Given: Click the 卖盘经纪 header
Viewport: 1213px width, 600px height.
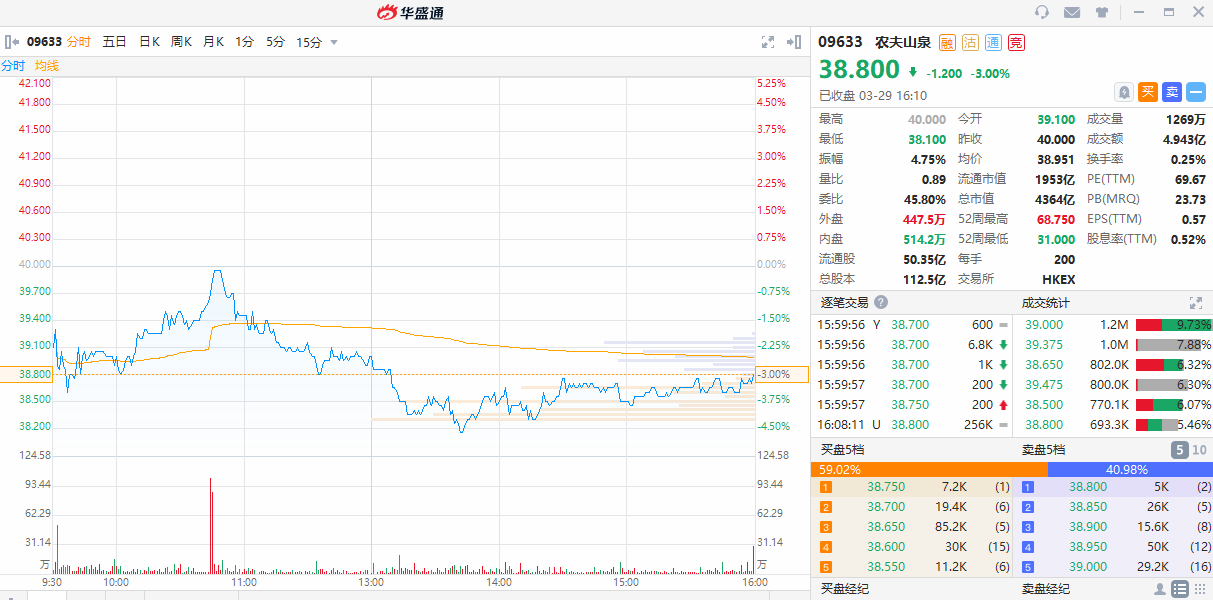Looking at the screenshot, I should (1045, 589).
